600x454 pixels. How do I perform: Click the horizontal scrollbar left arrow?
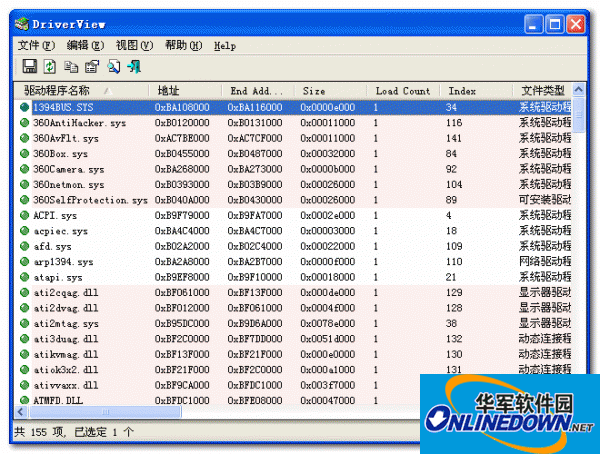pos(21,412)
